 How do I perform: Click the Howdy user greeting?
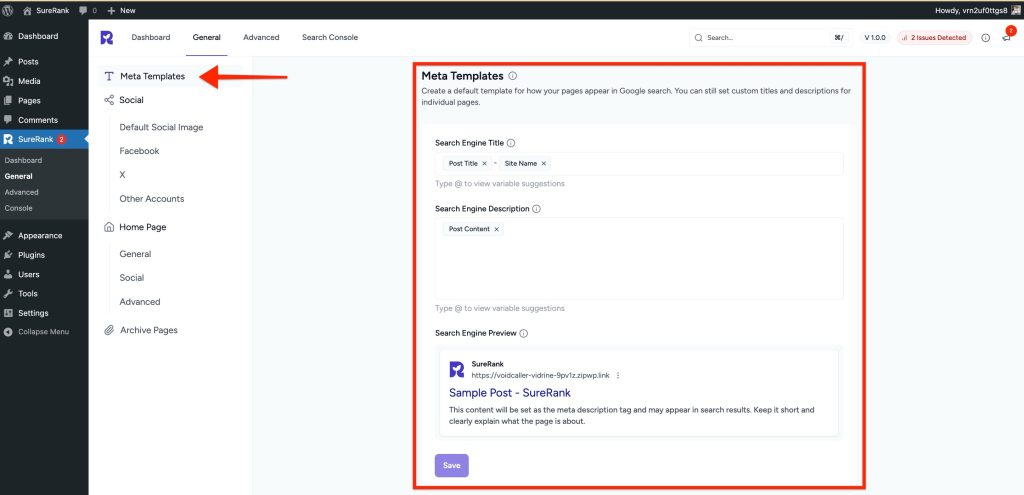pos(969,10)
